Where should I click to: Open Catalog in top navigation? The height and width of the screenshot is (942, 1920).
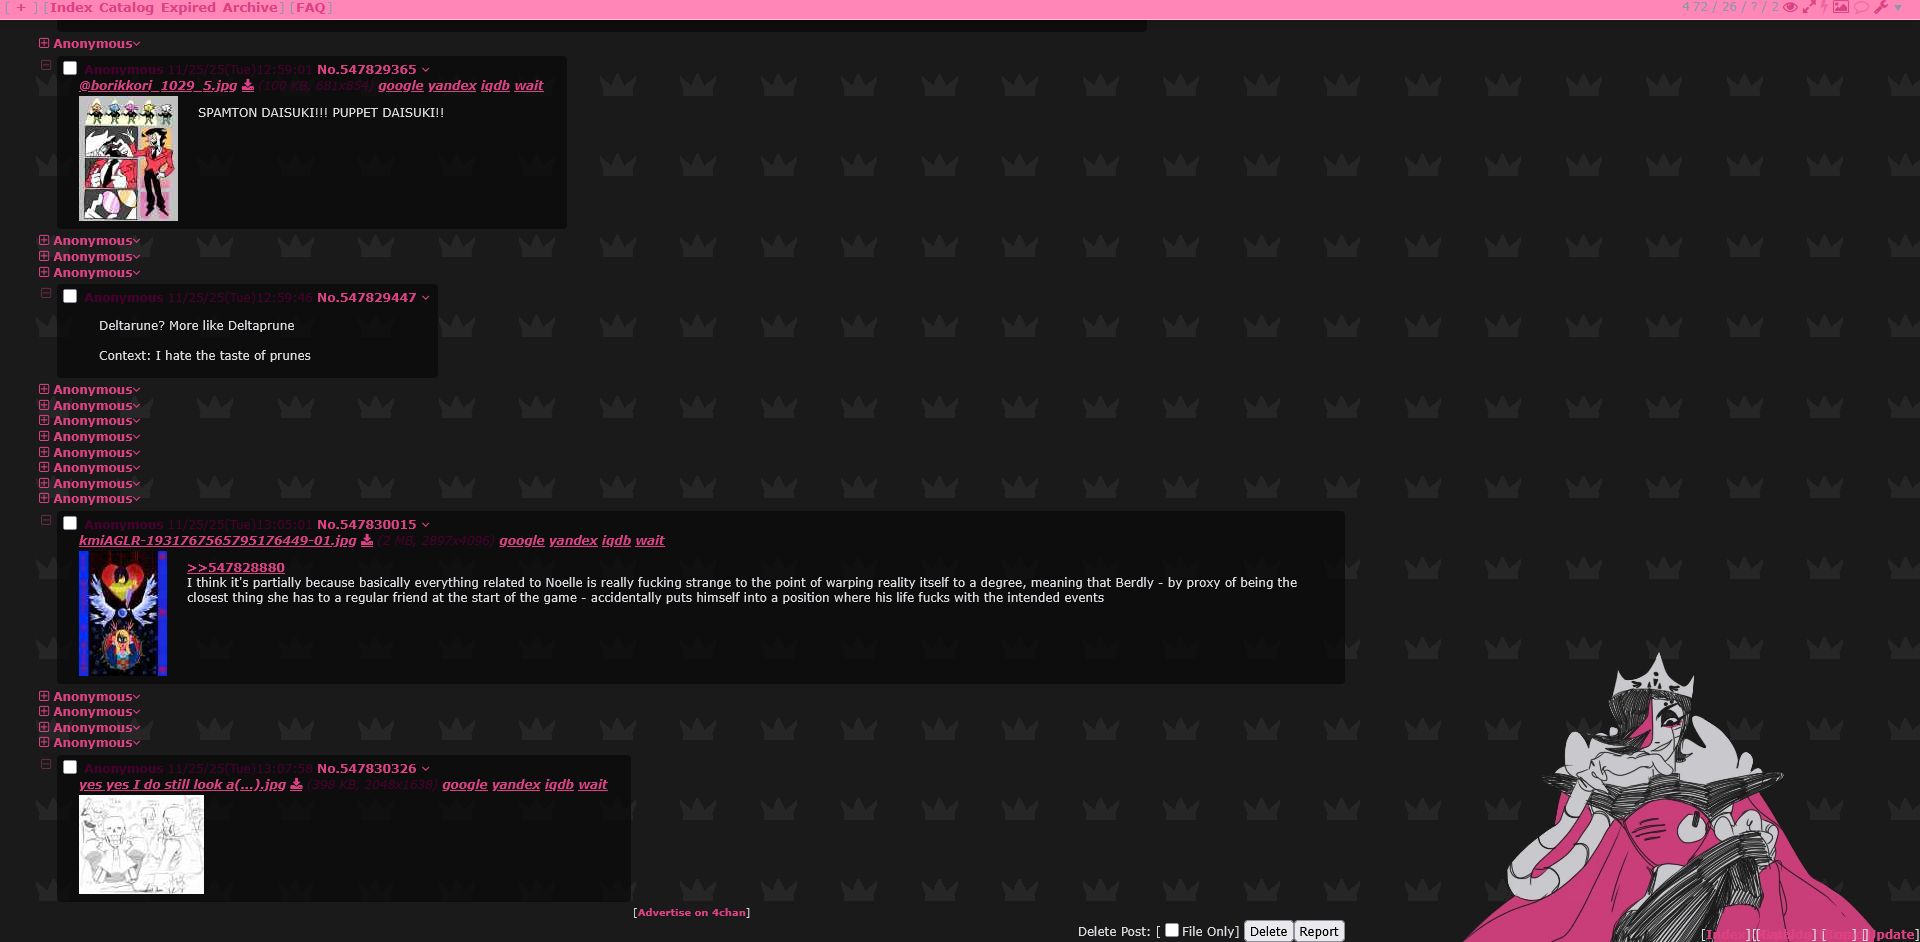[126, 7]
